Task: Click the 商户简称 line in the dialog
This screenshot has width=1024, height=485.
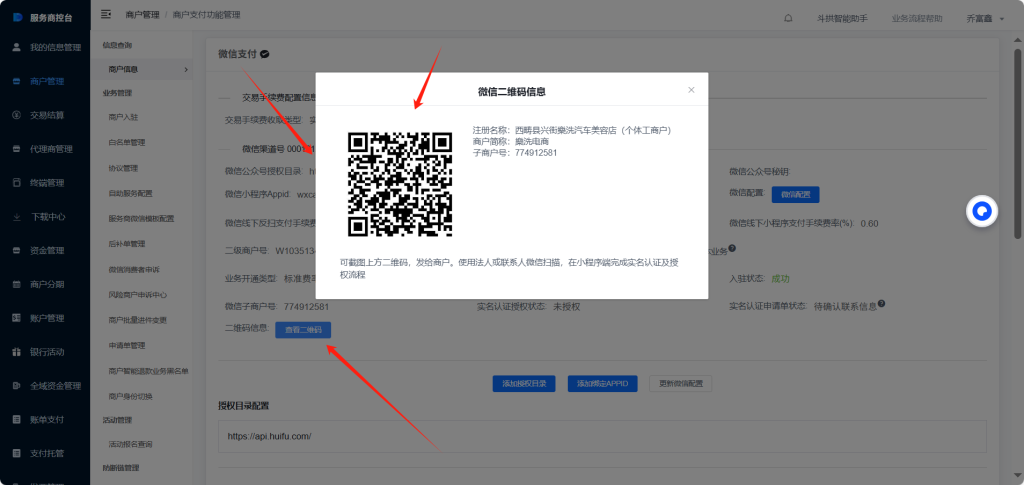Action: coord(511,142)
